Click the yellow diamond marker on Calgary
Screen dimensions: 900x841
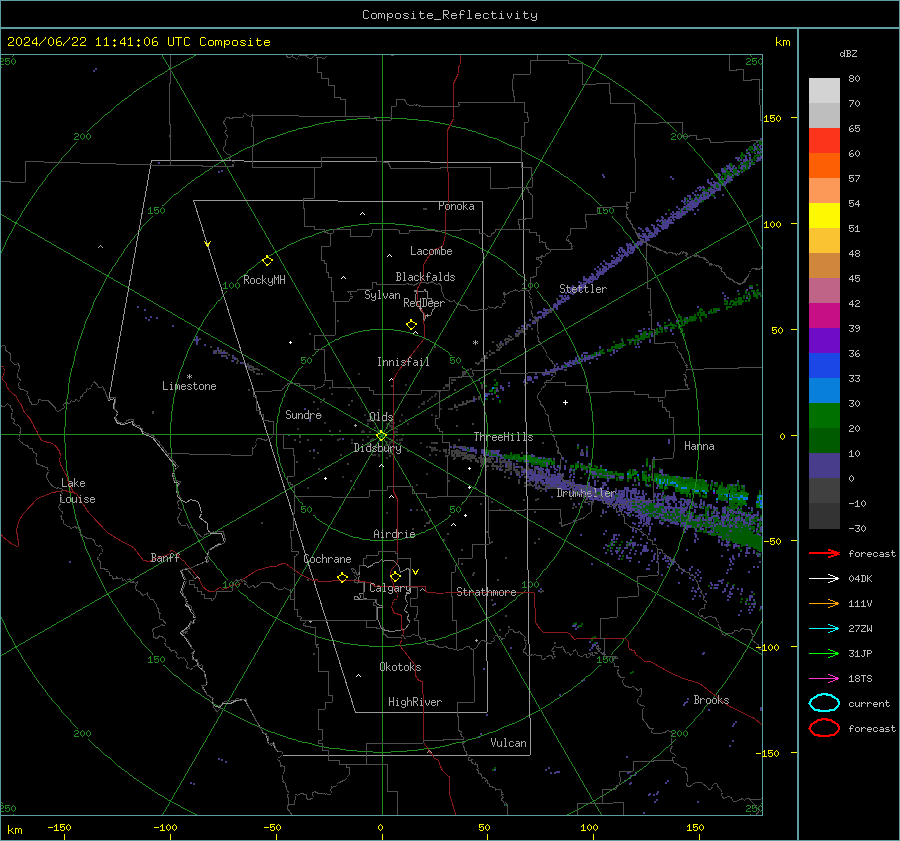pyautogui.click(x=395, y=576)
